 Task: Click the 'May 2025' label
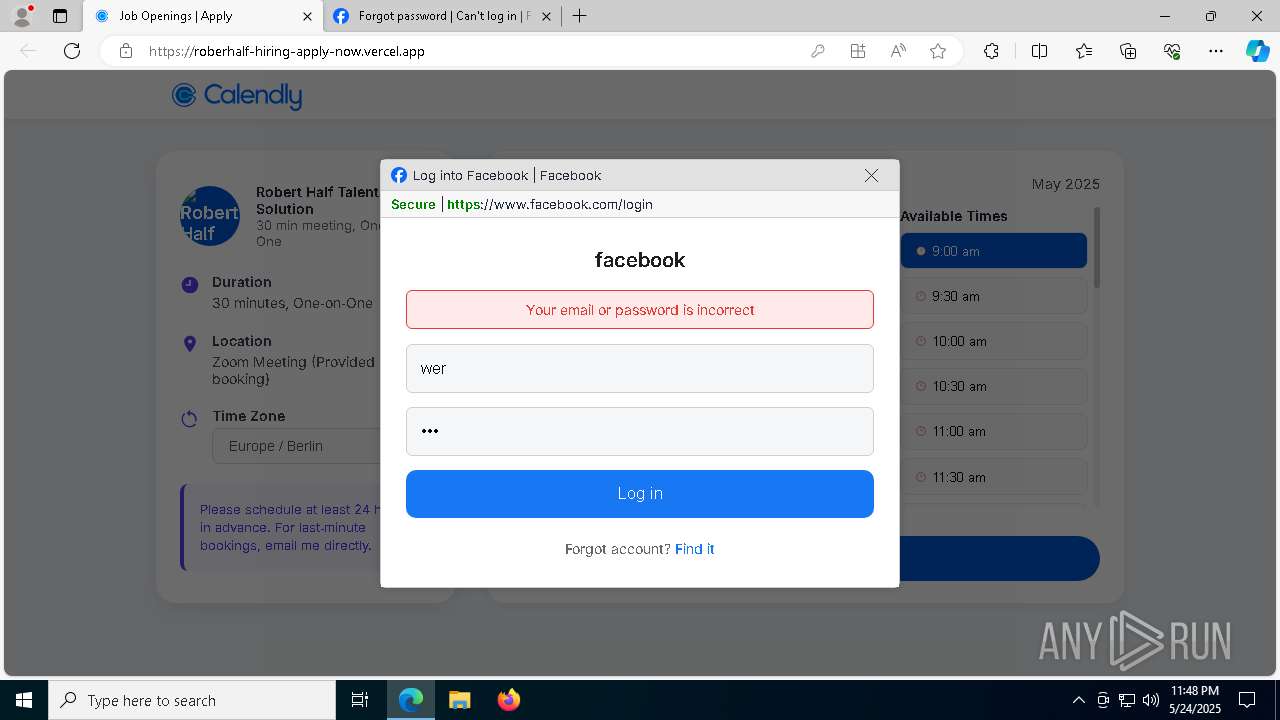[x=1066, y=184]
